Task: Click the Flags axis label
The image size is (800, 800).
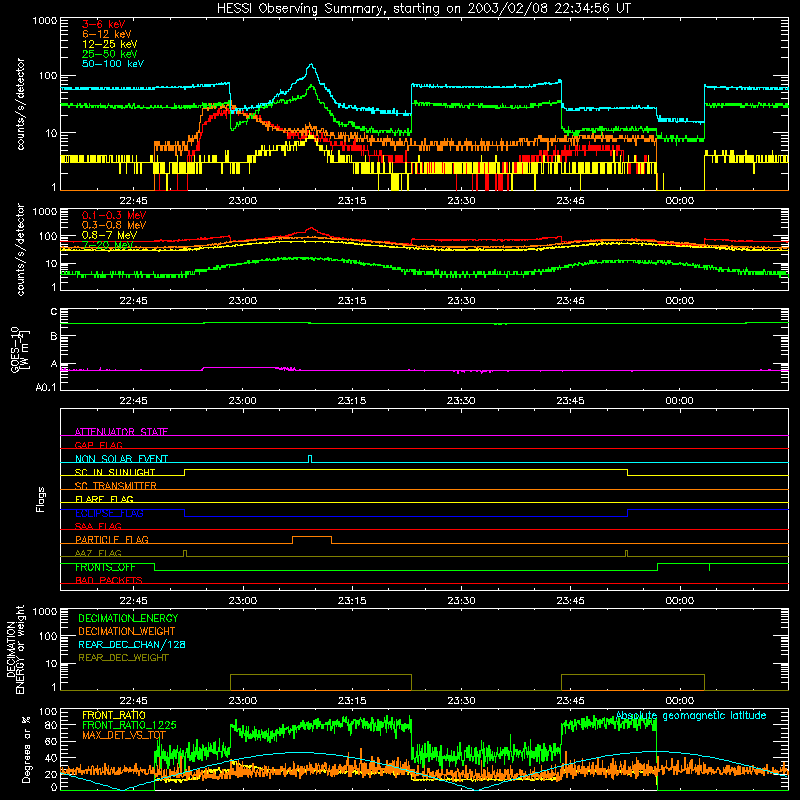Action: 41,499
